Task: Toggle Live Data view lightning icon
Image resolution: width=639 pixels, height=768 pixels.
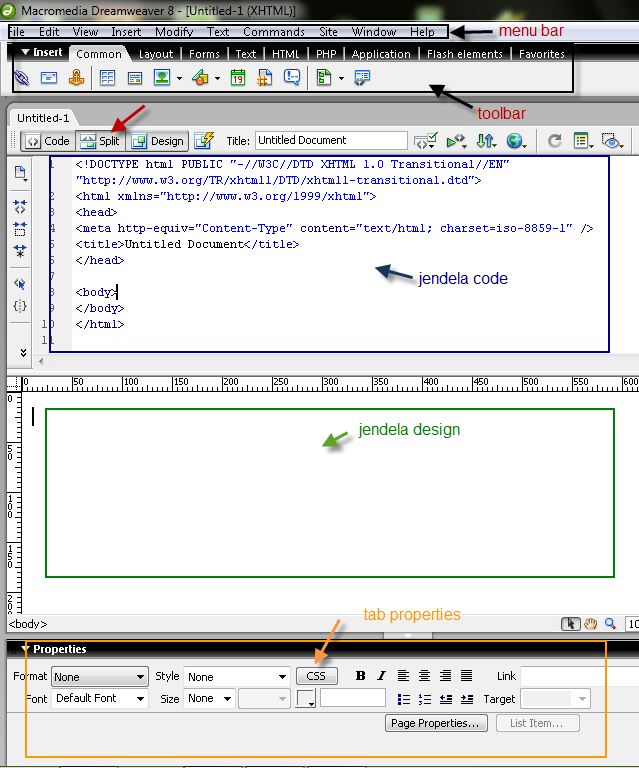Action: 204,141
